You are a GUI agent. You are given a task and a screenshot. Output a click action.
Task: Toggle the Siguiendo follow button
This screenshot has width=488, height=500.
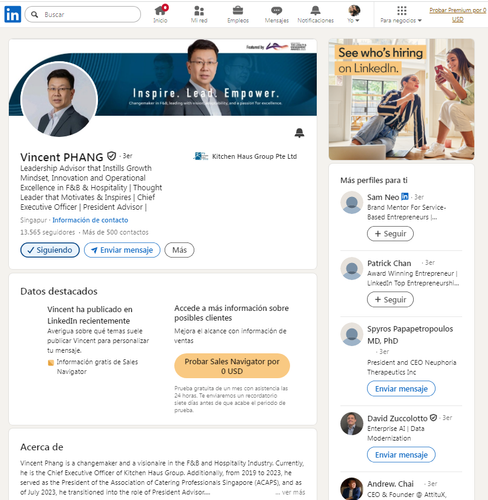[x=50, y=250]
